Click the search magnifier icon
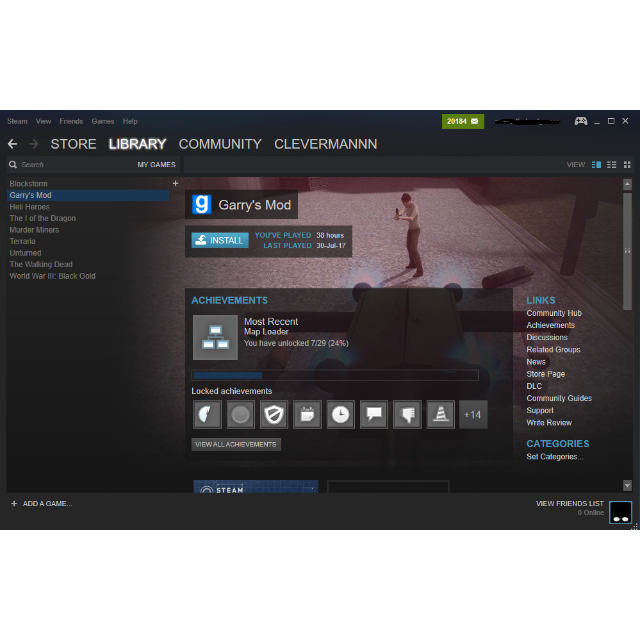The height and width of the screenshot is (640, 640). 13,164
